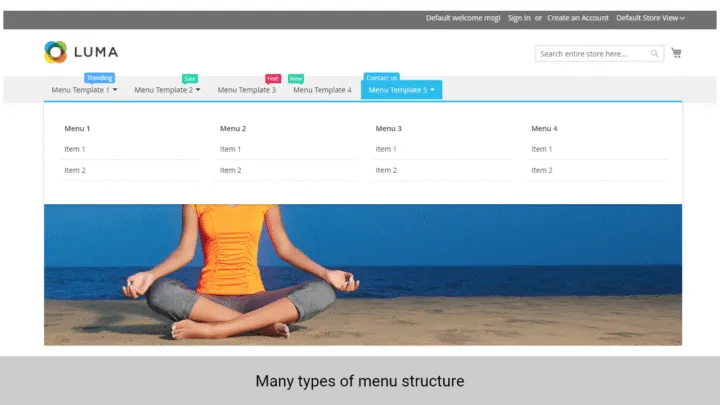Click in the search entire store field
The height and width of the screenshot is (405, 720).
pos(592,54)
